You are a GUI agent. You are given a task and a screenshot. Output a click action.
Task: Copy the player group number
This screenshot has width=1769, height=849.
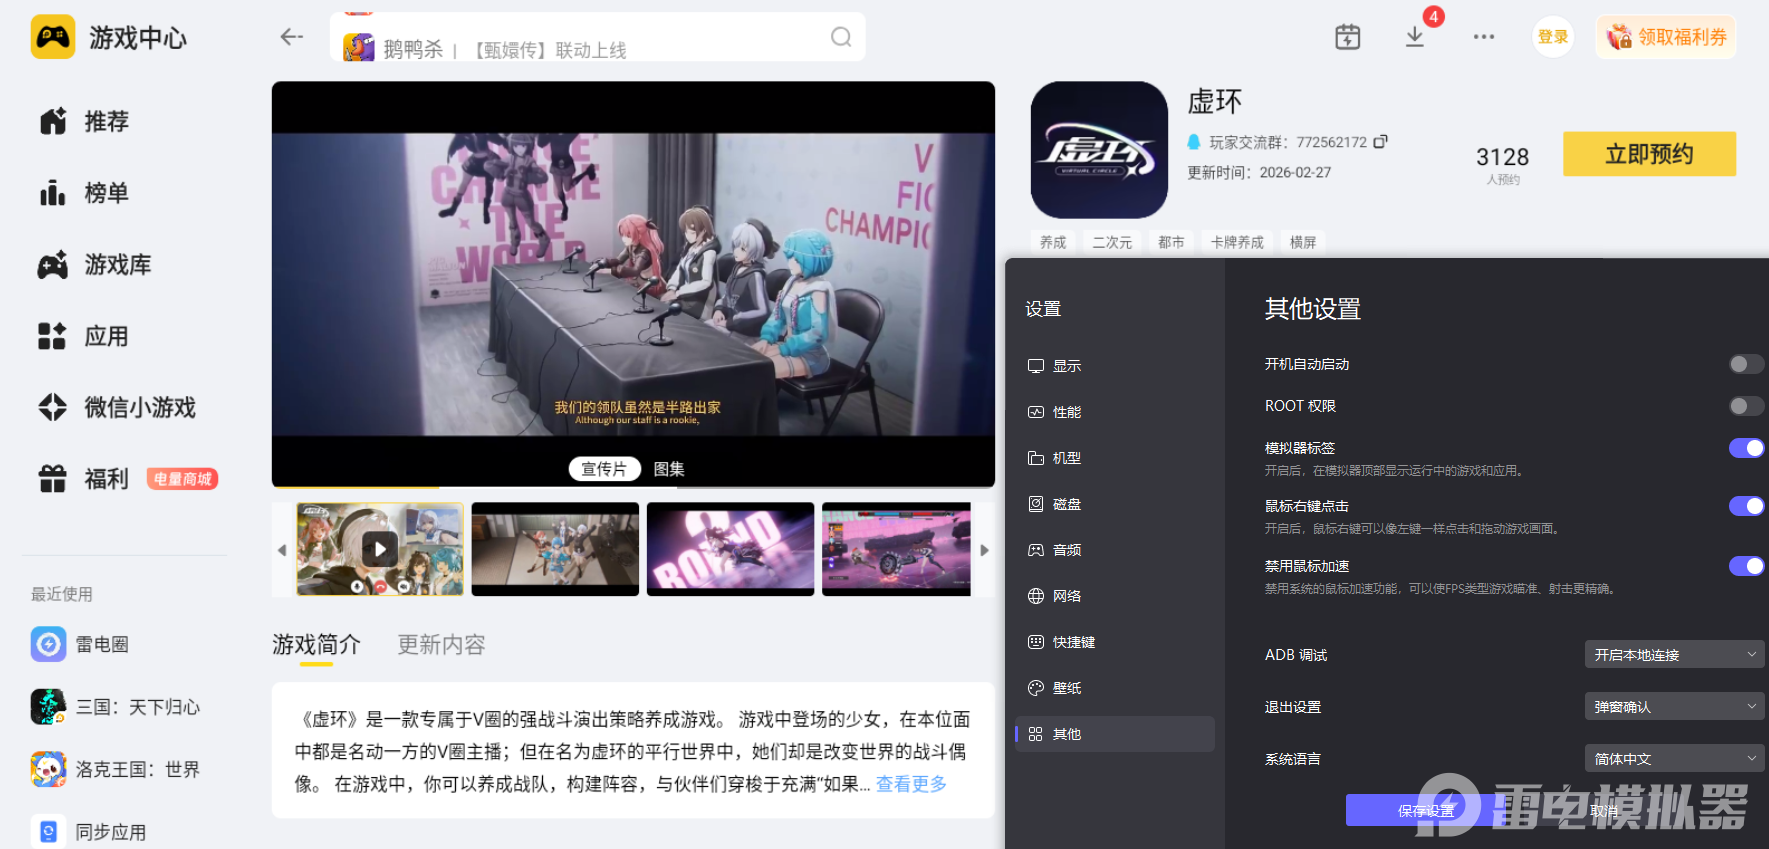click(1381, 142)
